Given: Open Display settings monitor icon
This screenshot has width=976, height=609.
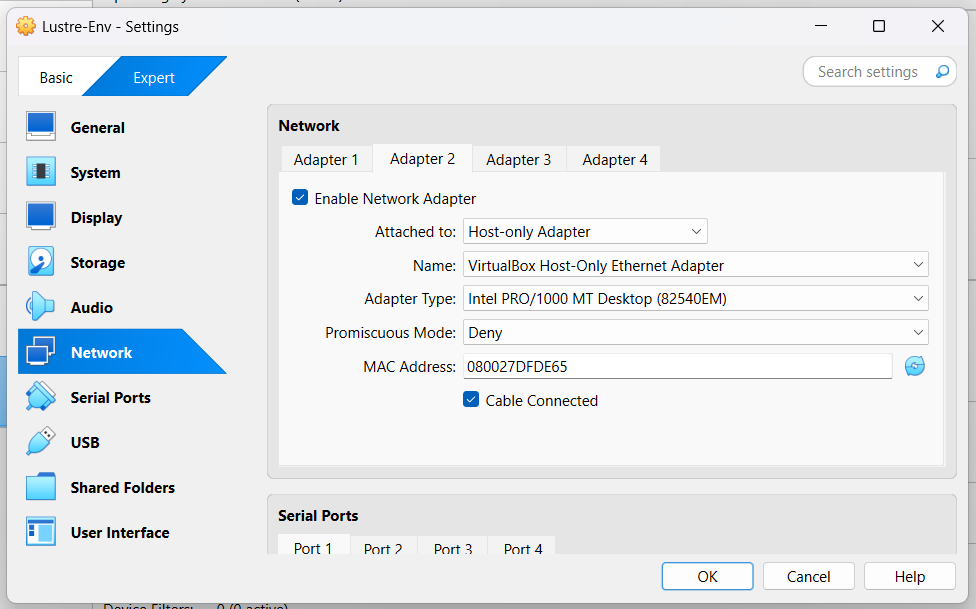Looking at the screenshot, I should 41,217.
